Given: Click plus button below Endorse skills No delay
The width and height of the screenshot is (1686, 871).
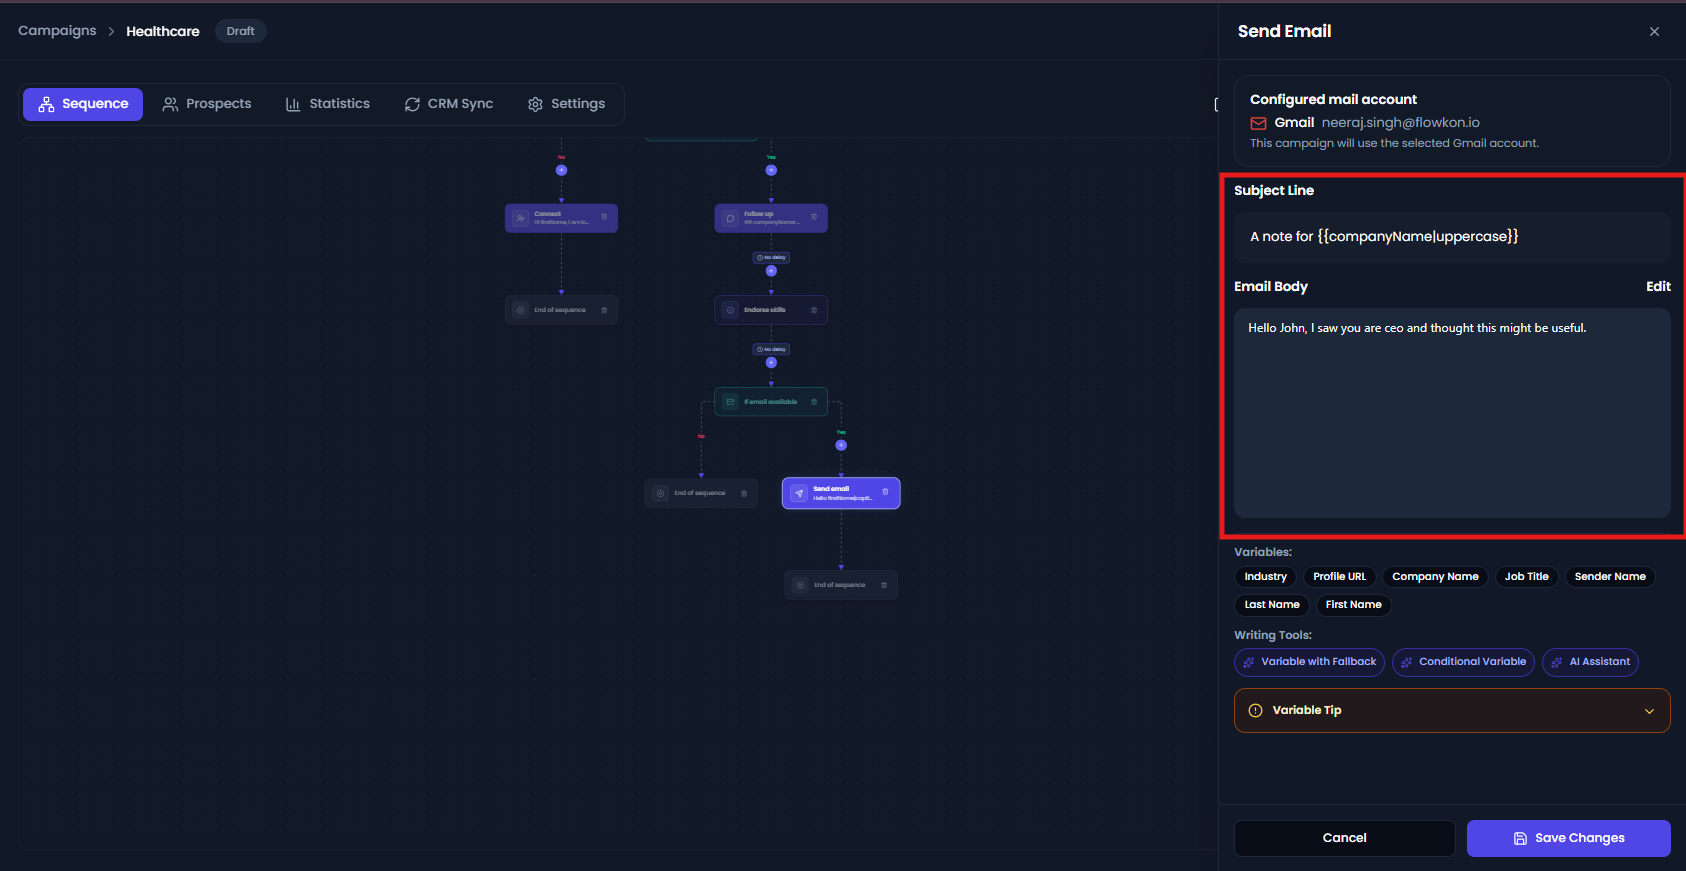Looking at the screenshot, I should [771, 362].
